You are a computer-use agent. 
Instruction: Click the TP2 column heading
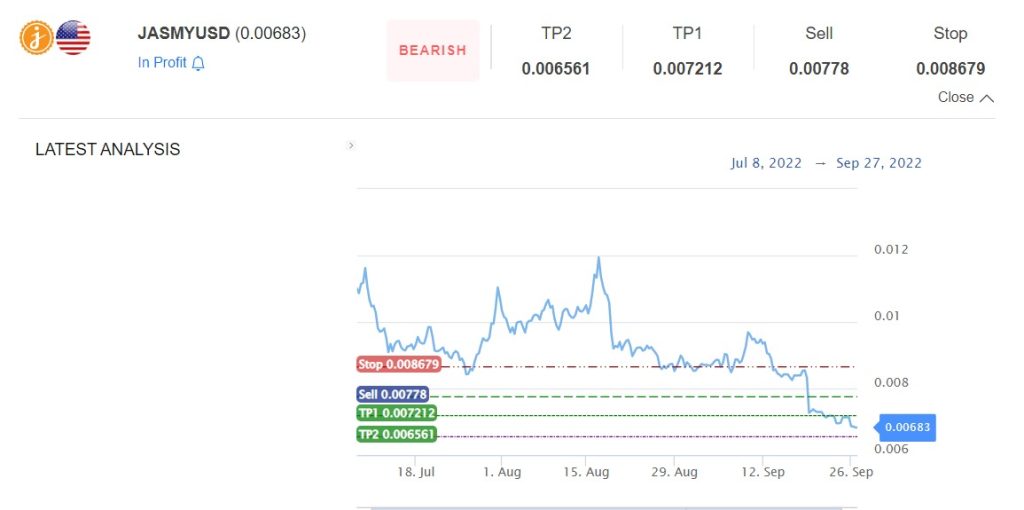[556, 33]
